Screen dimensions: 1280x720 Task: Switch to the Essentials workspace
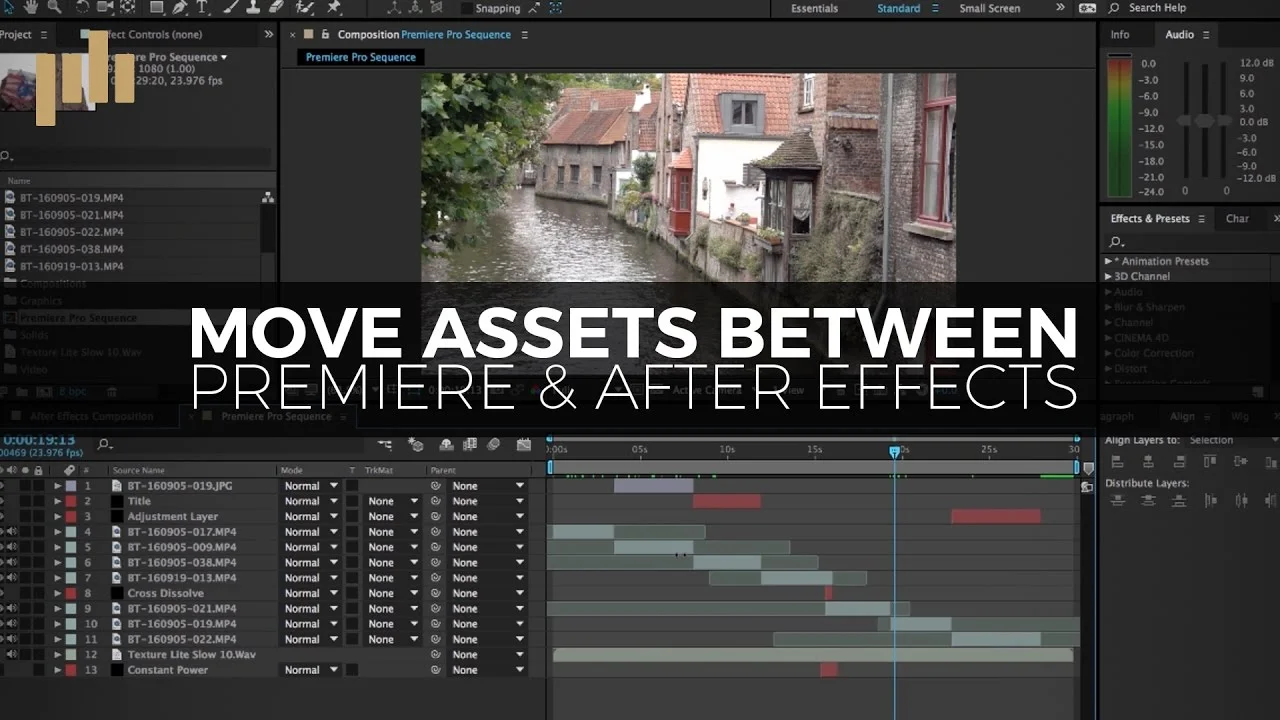[x=815, y=8]
